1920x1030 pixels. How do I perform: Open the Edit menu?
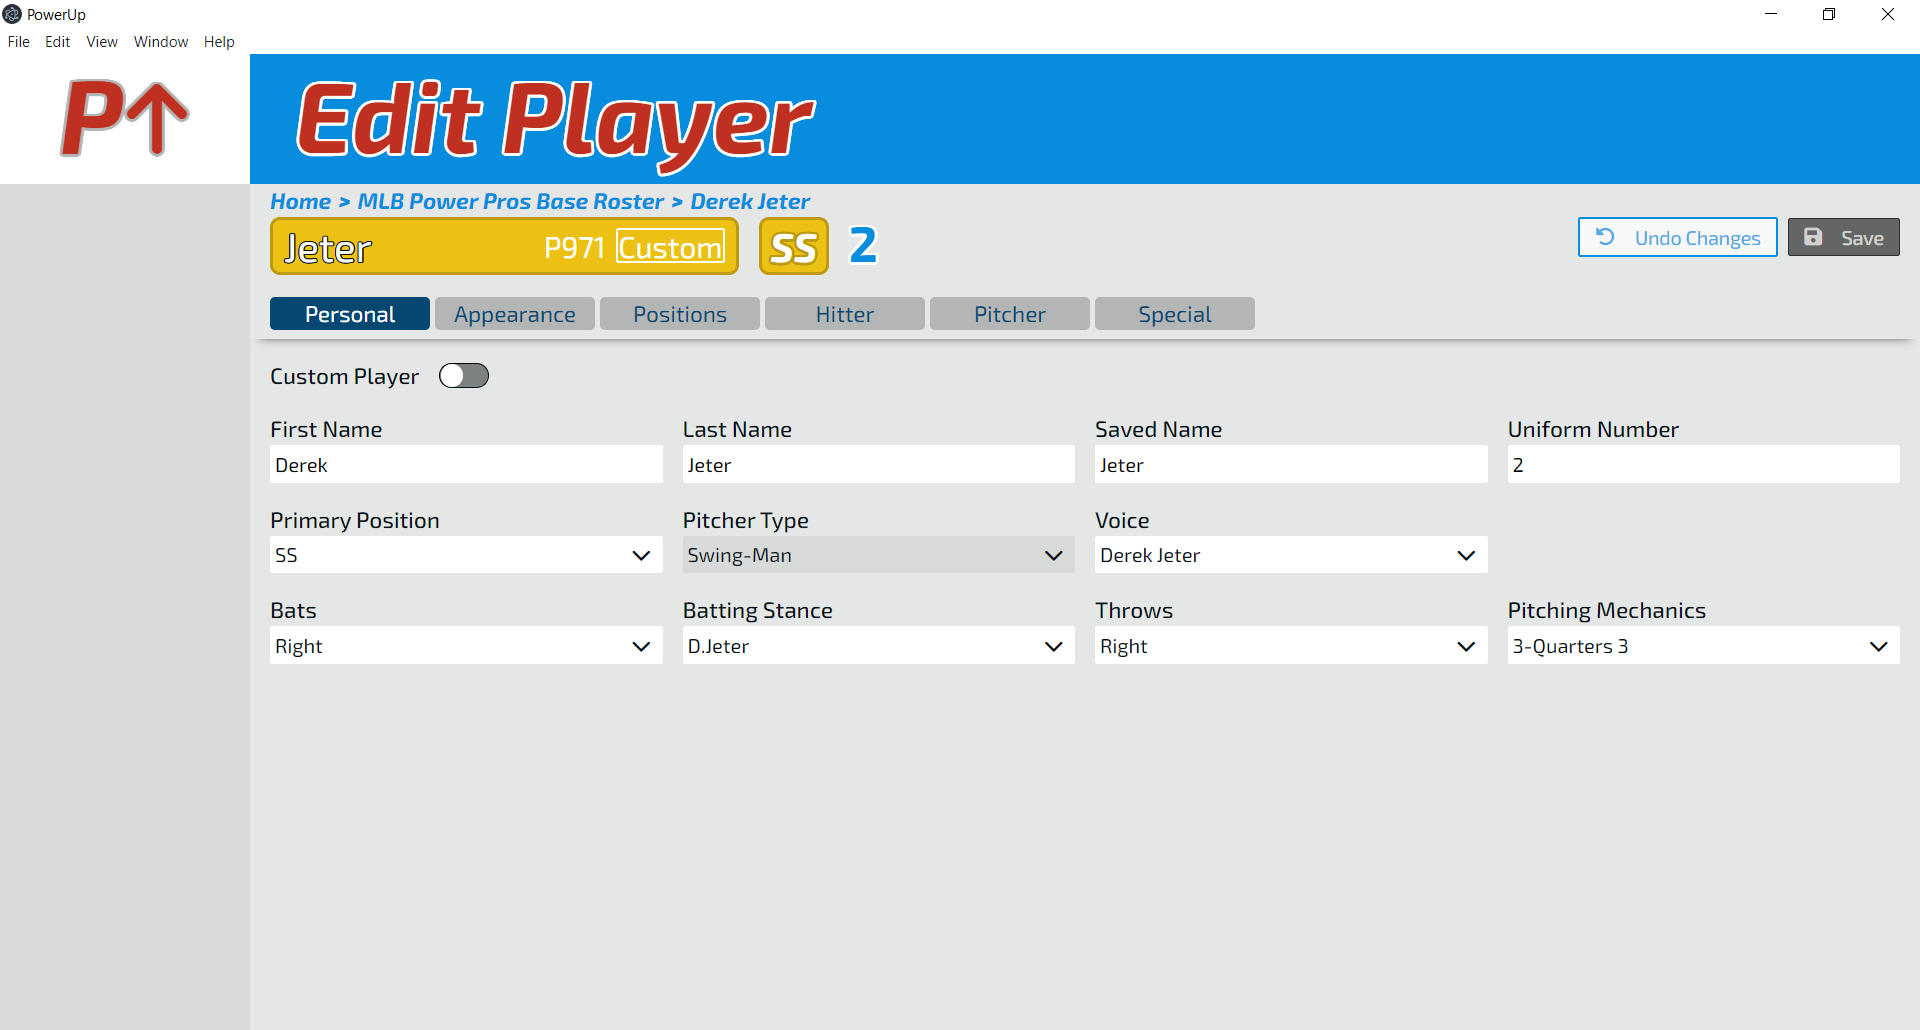tap(57, 42)
